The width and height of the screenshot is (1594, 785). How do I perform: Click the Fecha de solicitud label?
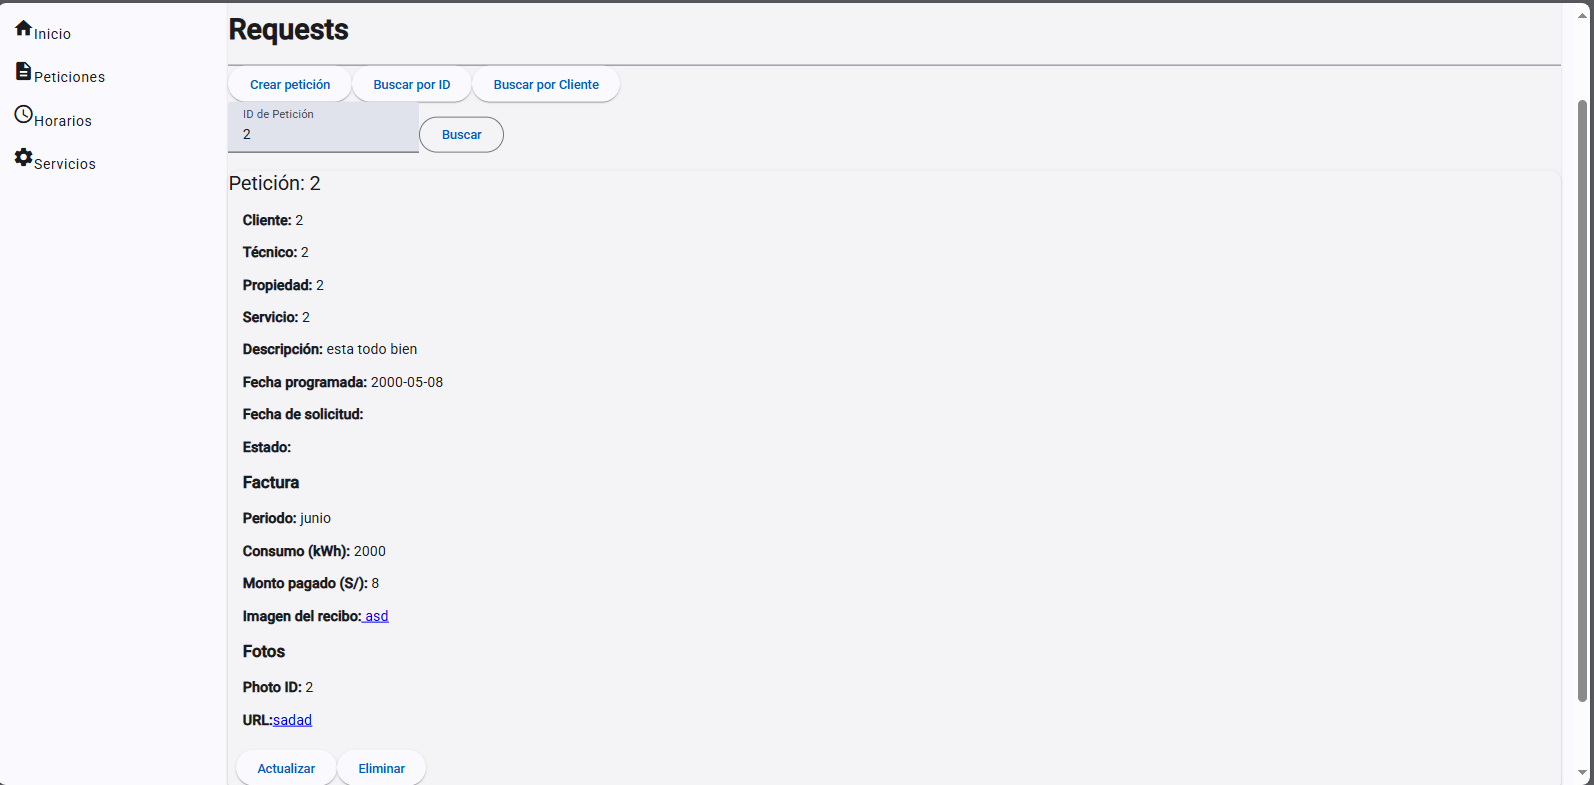pos(303,414)
